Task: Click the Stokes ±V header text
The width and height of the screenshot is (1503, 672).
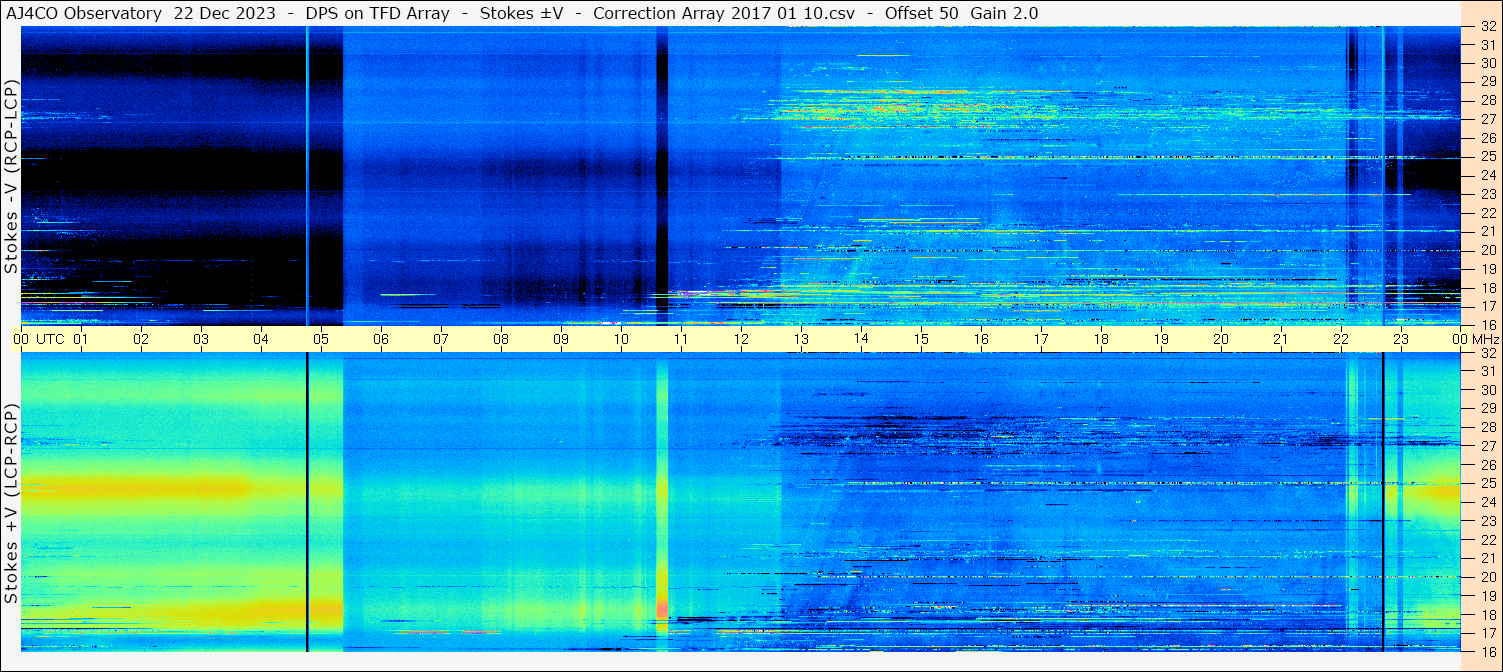Action: click(522, 13)
